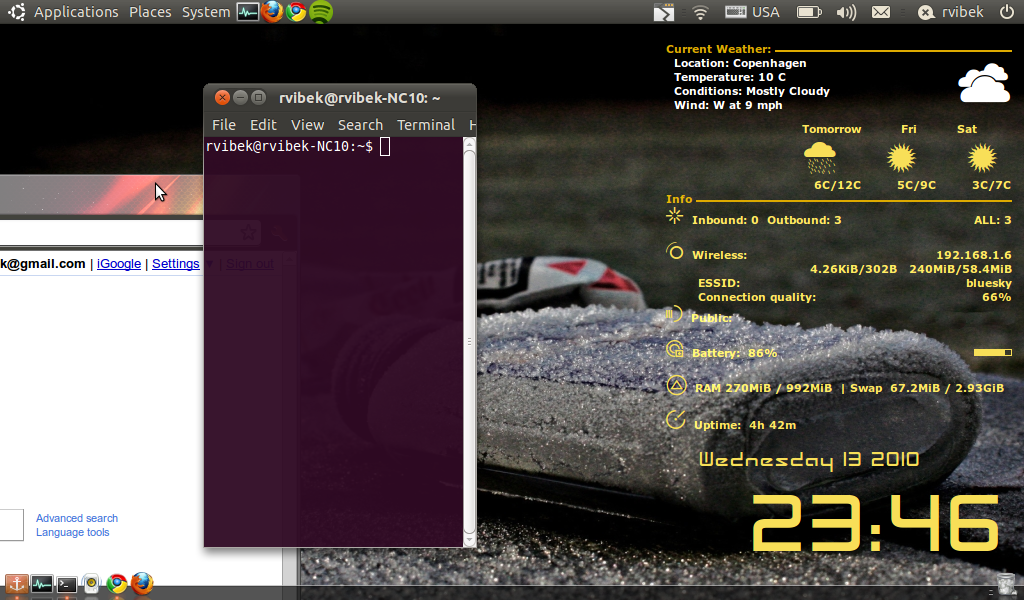Screen dimensions: 1024x600
Task: Launch Firefox from the top panel
Action: click(x=272, y=12)
